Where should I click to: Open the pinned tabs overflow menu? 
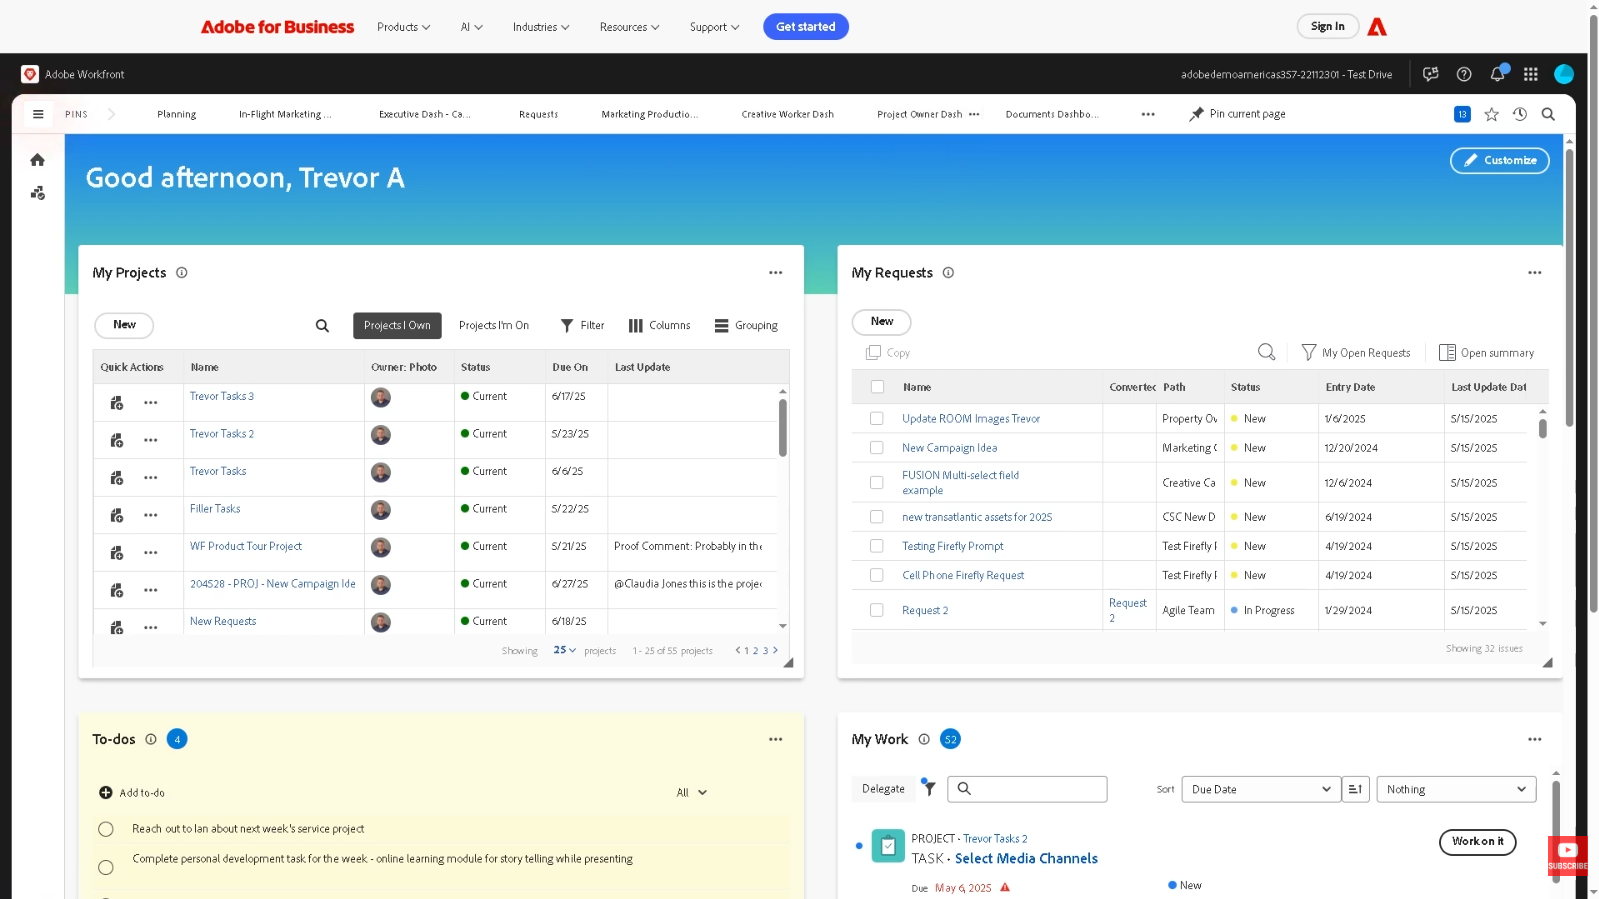[x=1148, y=114]
